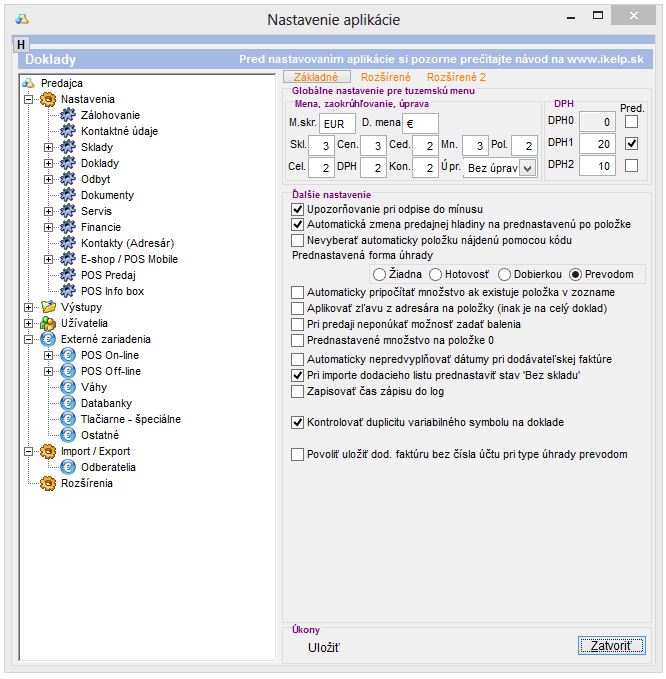Collapse the Externé zariadenia tree node
This screenshot has width=666, height=679.
click(27, 340)
